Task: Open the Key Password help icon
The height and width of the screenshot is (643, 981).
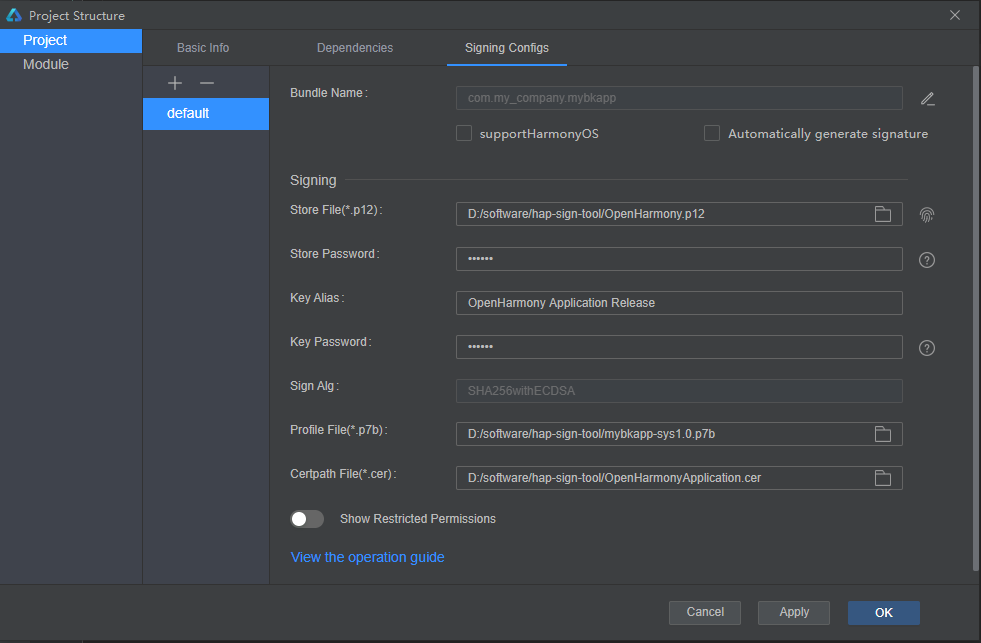Action: [926, 347]
